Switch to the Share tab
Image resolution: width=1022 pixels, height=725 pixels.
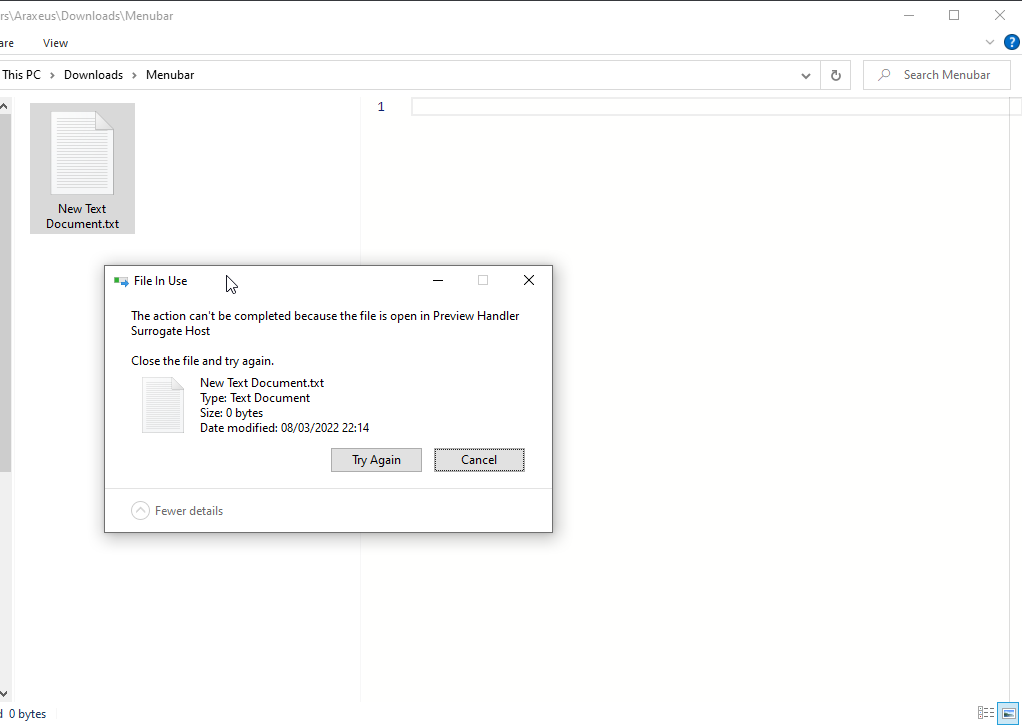(8, 42)
